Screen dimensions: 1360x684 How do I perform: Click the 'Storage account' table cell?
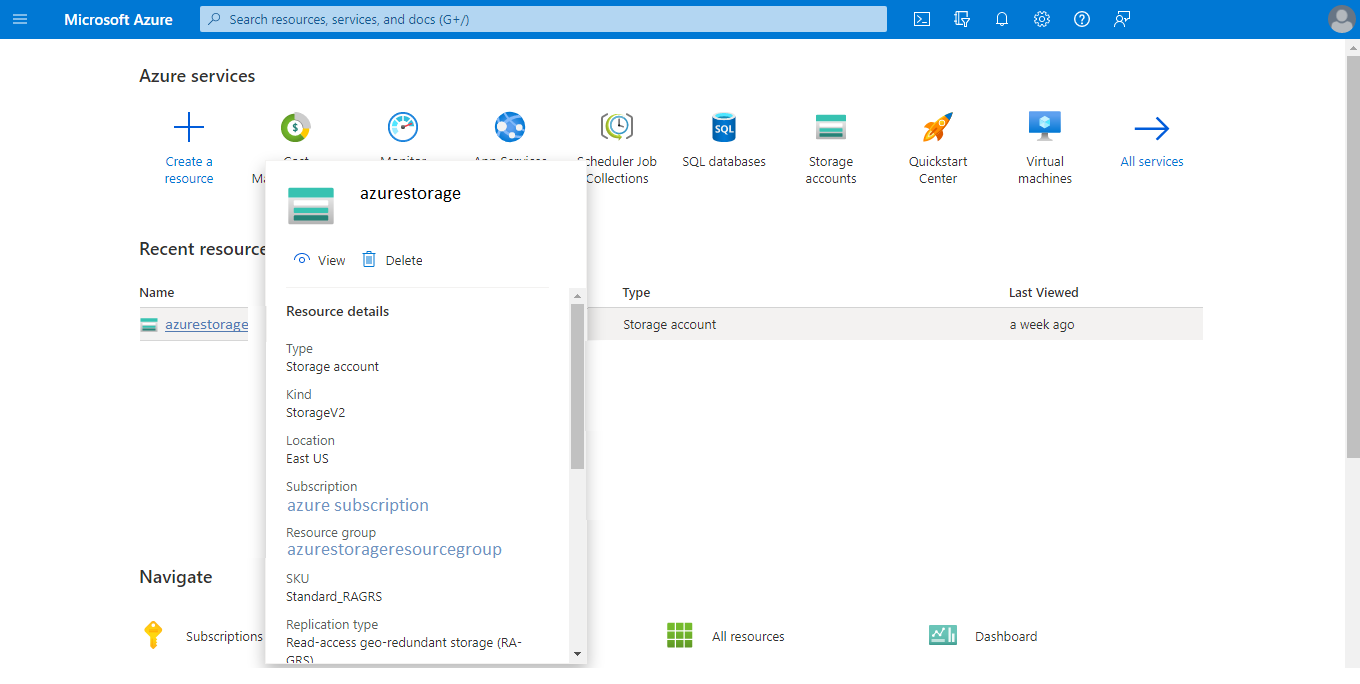click(670, 324)
